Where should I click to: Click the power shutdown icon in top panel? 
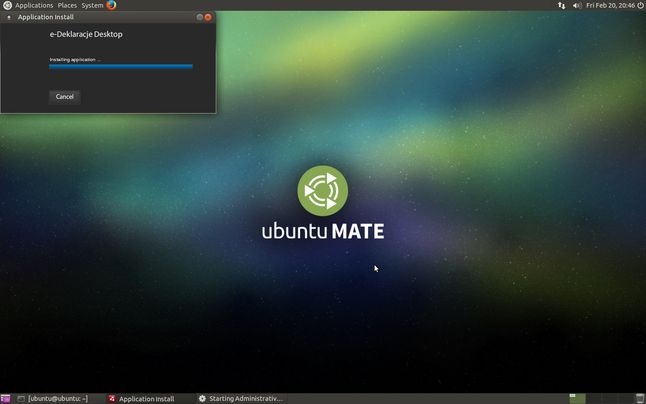point(641,5)
